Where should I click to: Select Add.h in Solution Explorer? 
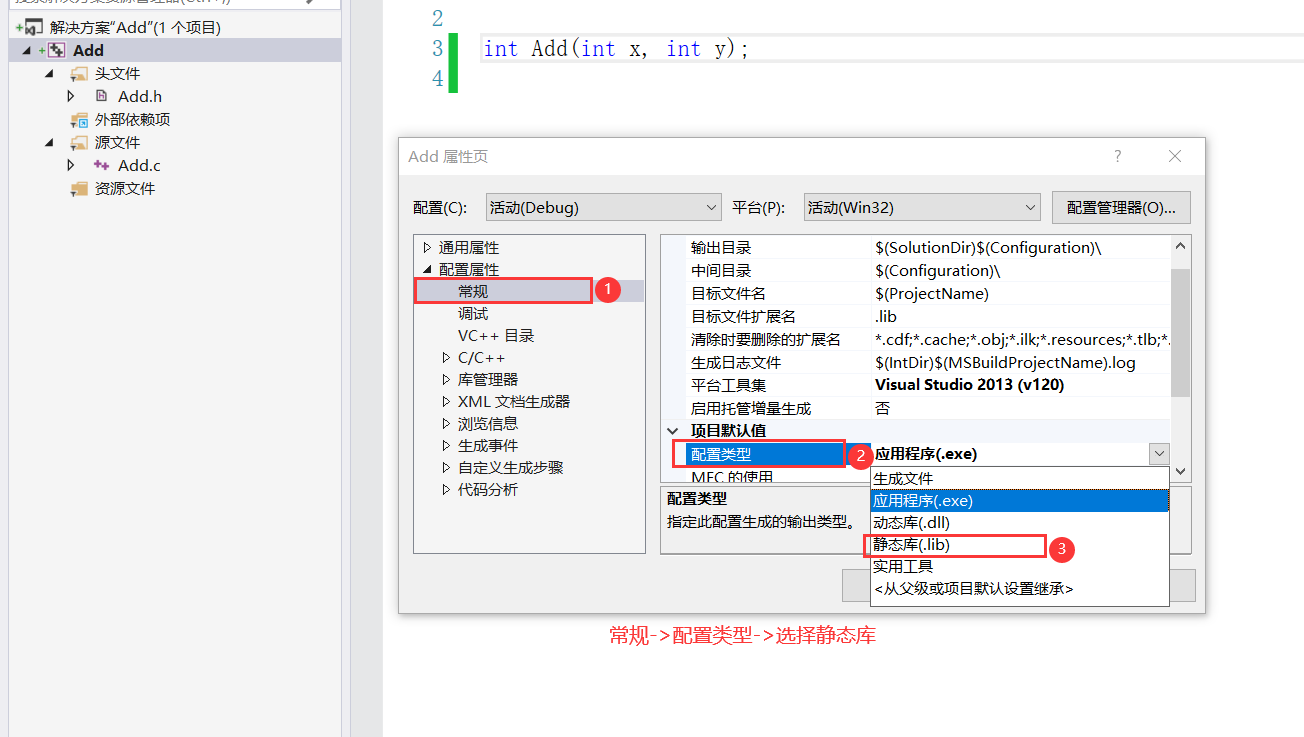click(x=140, y=96)
